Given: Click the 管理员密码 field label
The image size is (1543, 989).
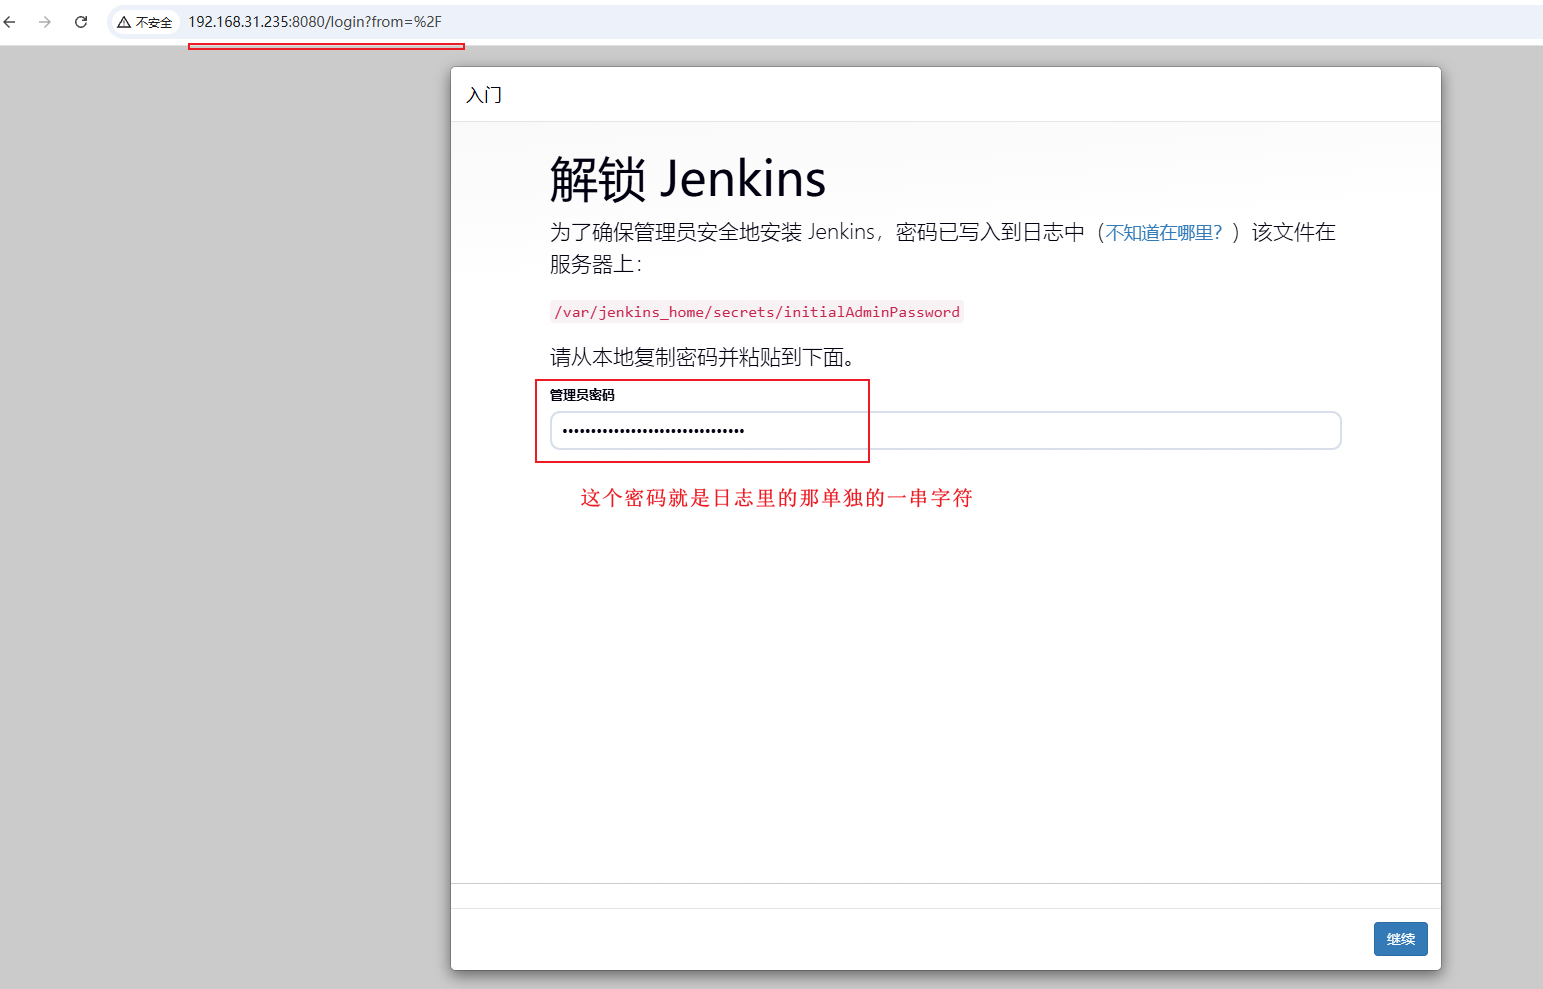Looking at the screenshot, I should coord(582,395).
